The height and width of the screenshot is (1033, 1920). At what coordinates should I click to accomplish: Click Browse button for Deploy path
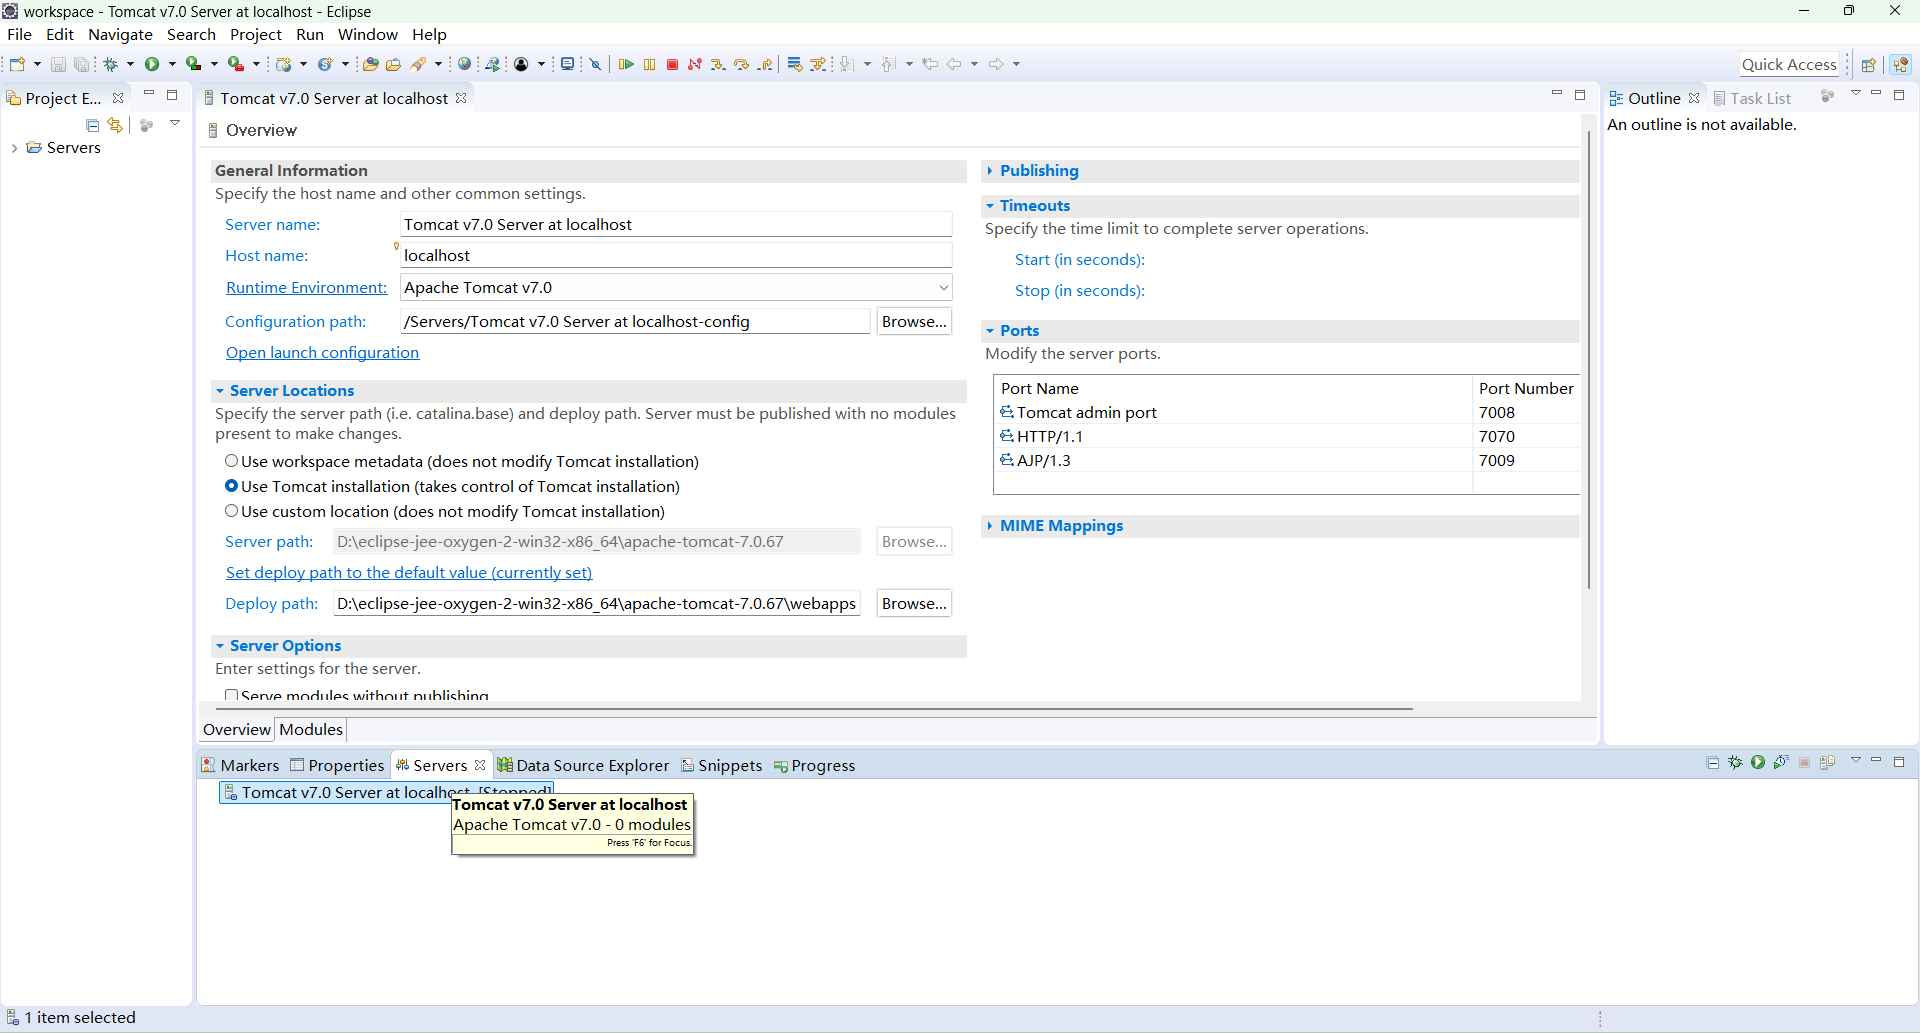pos(914,604)
